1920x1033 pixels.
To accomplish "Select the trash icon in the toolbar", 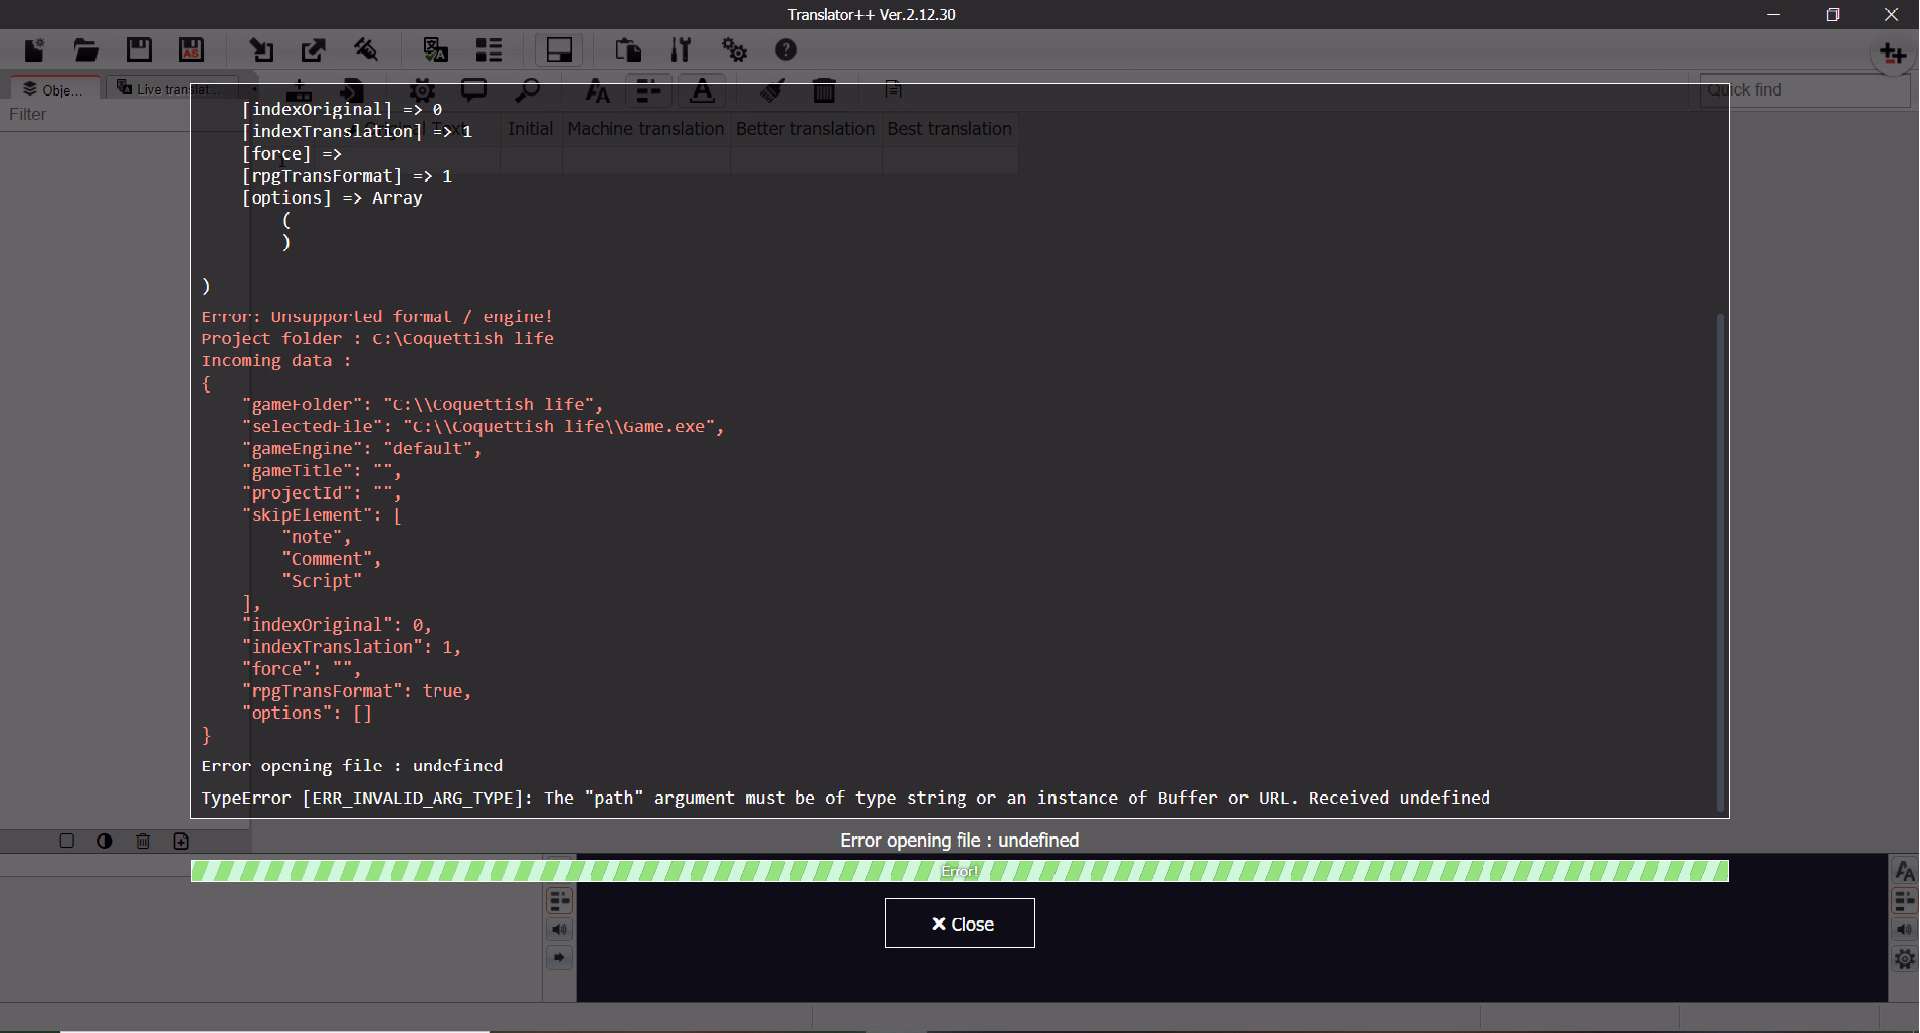I will (x=824, y=90).
